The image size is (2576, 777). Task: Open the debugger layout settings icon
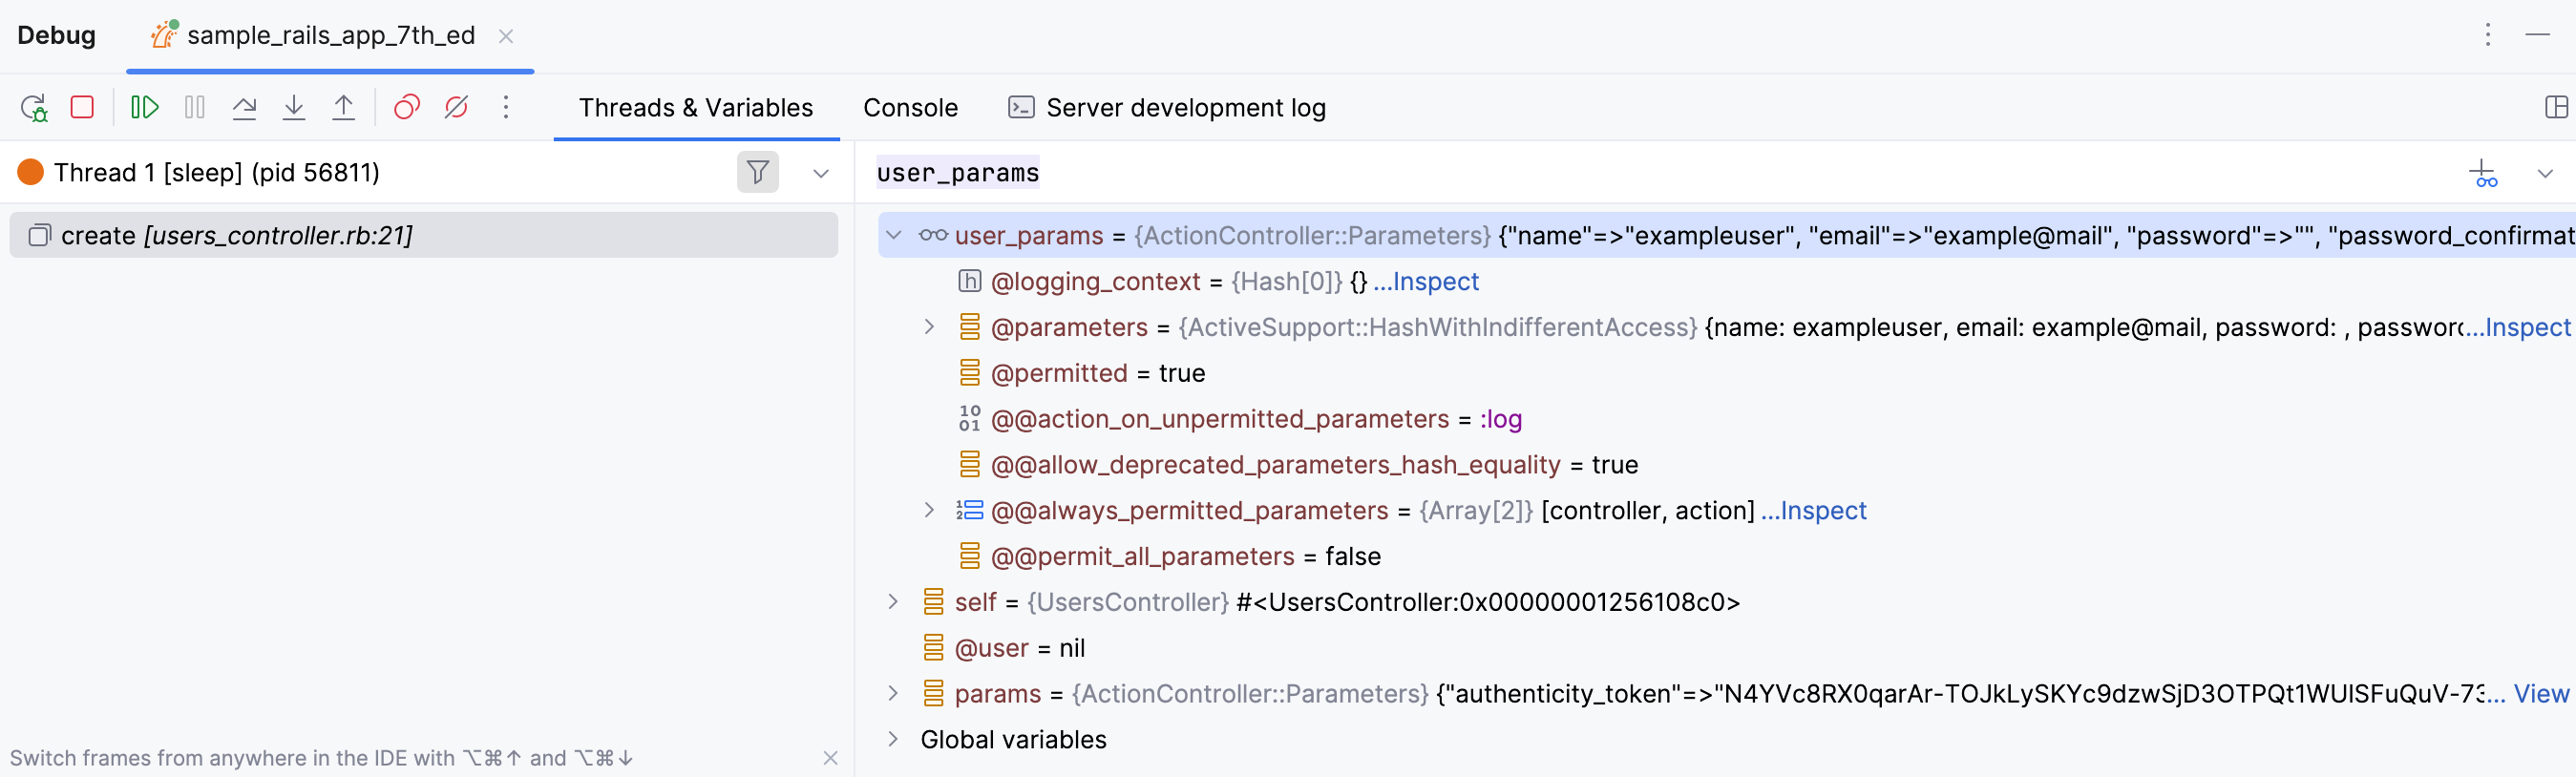point(2556,107)
